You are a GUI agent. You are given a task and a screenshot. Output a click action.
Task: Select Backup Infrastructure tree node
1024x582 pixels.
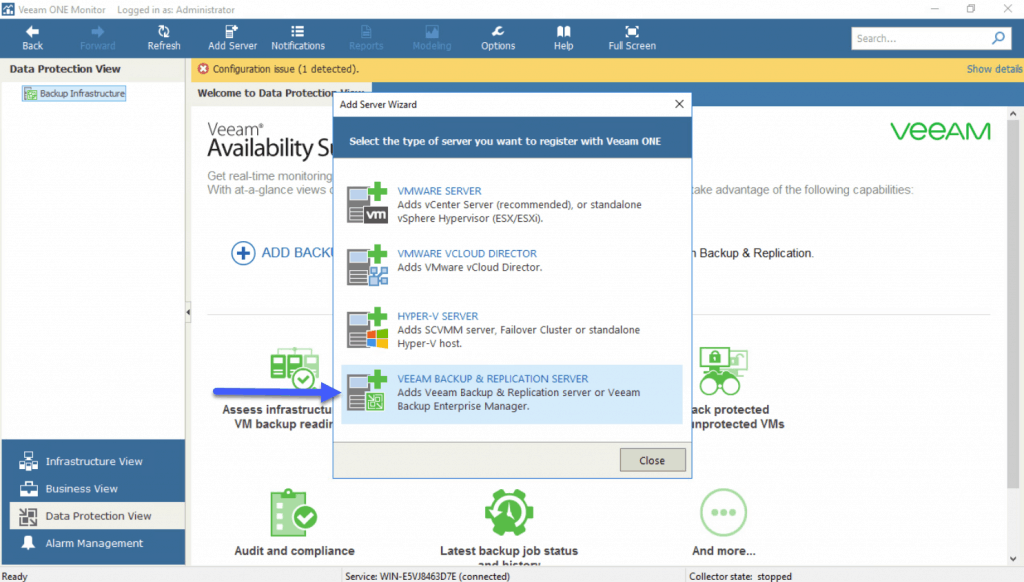pyautogui.click(x=82, y=94)
